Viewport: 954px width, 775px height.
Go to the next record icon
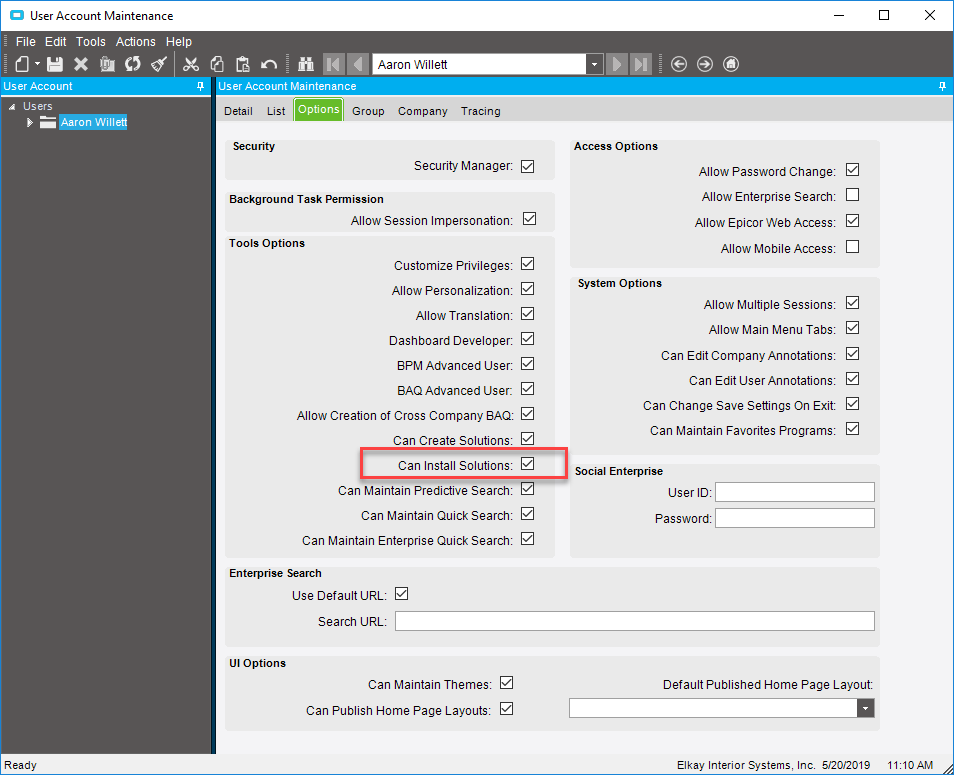(616, 64)
